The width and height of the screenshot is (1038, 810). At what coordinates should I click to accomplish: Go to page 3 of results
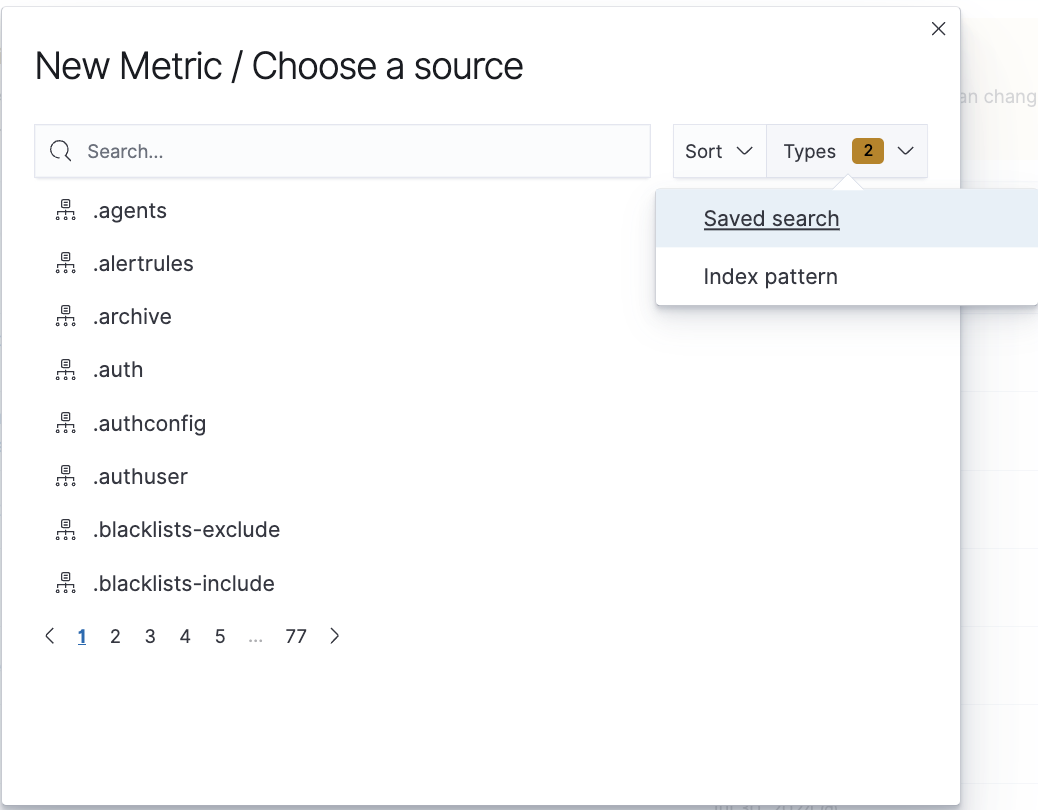click(x=150, y=636)
